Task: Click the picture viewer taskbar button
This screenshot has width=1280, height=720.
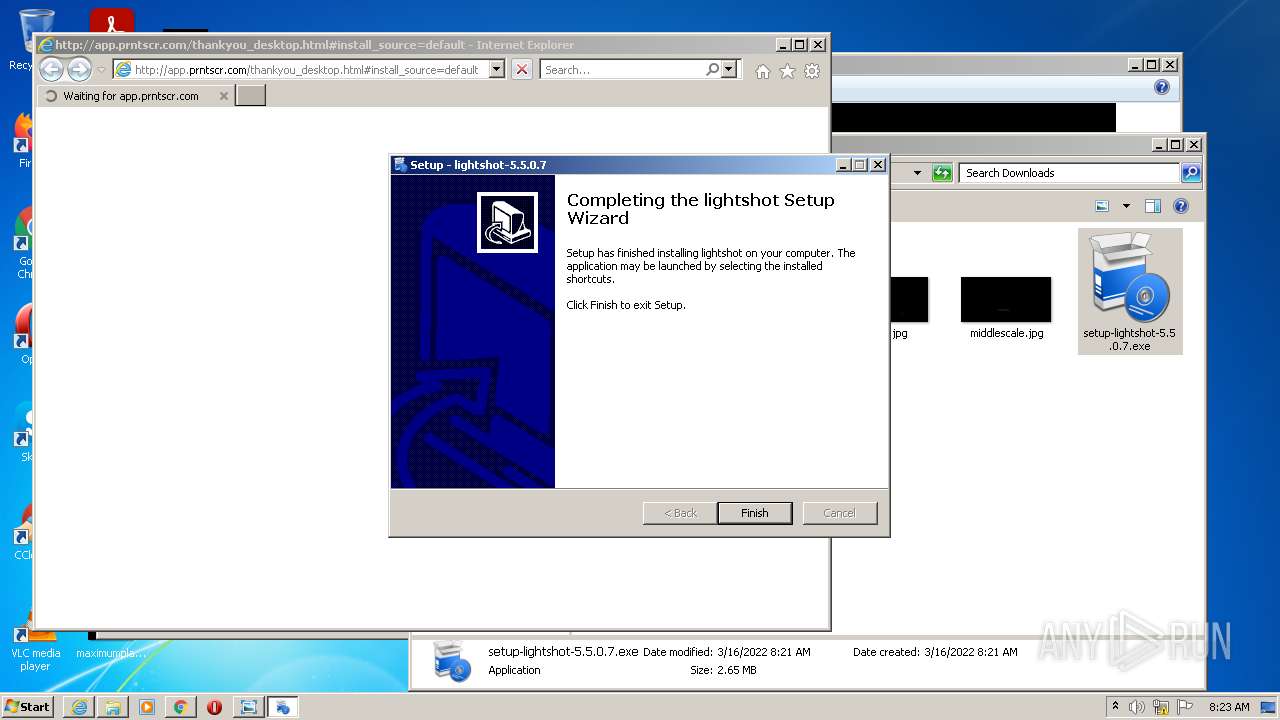Action: tap(248, 707)
